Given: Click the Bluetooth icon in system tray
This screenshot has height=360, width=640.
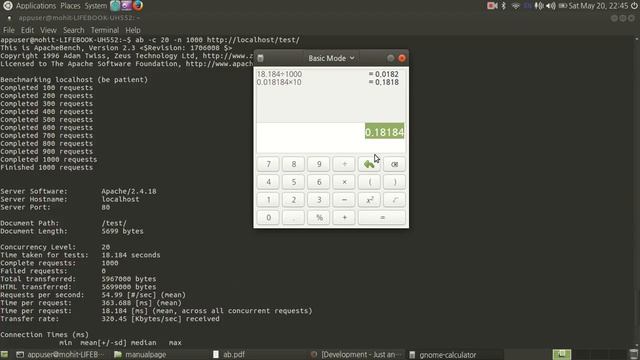Looking at the screenshot, I should pos(503,6).
